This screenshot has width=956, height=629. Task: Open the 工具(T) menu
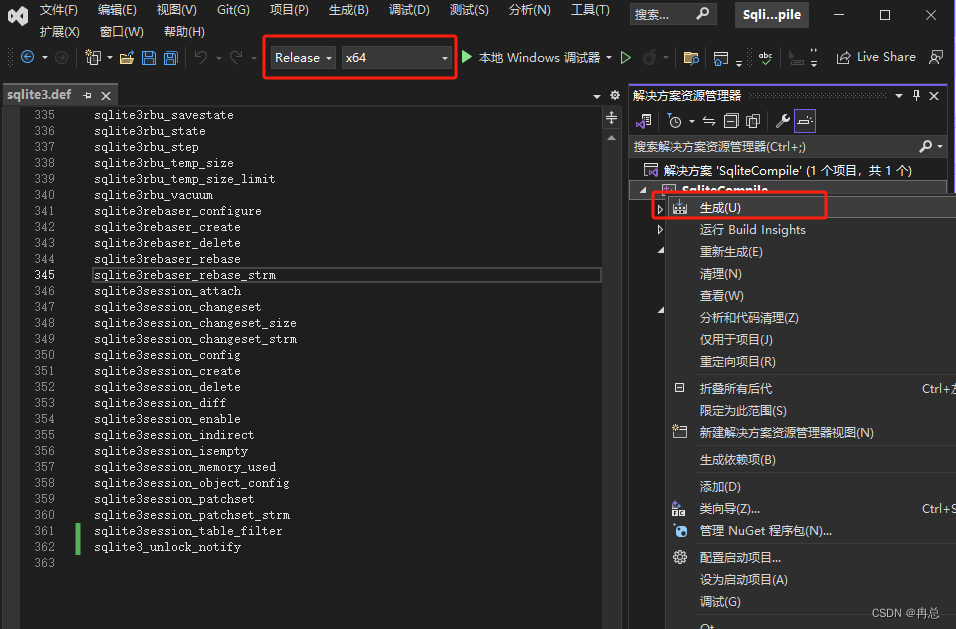[590, 10]
